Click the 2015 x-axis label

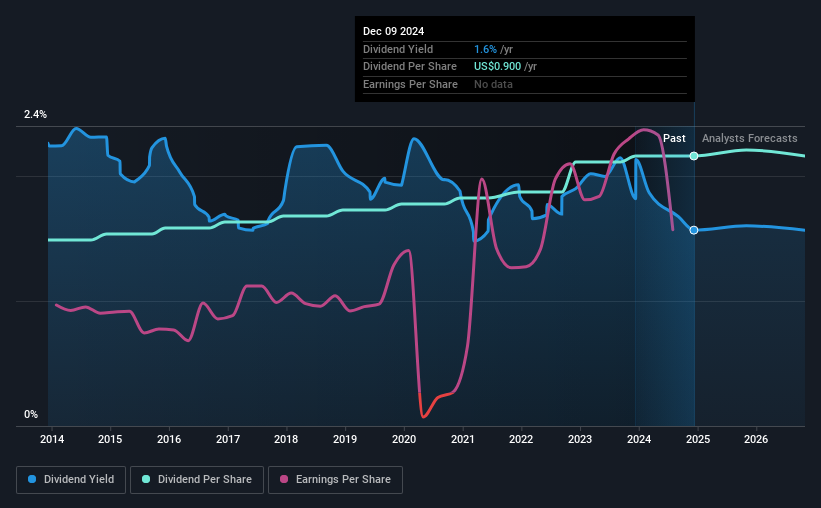click(110, 439)
